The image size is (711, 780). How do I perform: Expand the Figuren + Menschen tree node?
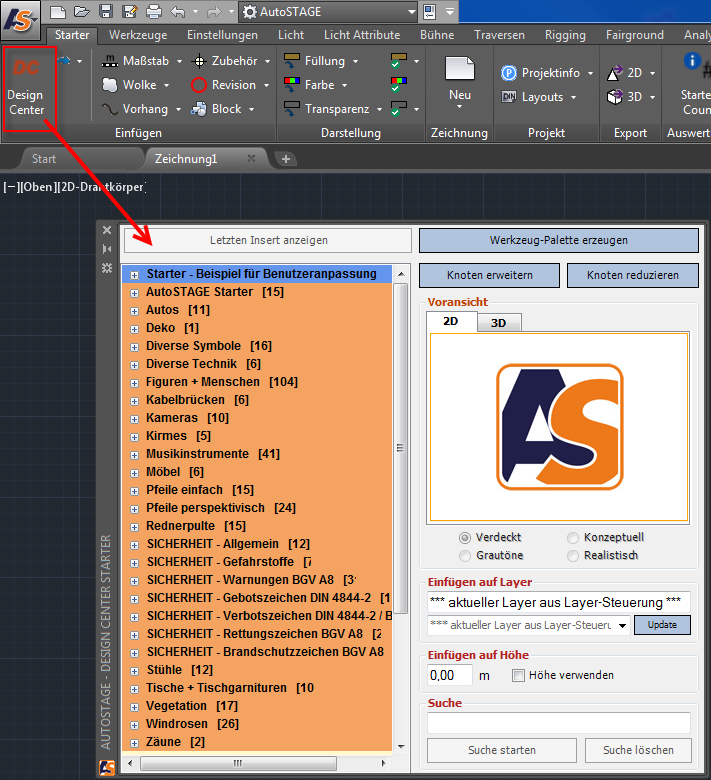pyautogui.click(x=134, y=382)
